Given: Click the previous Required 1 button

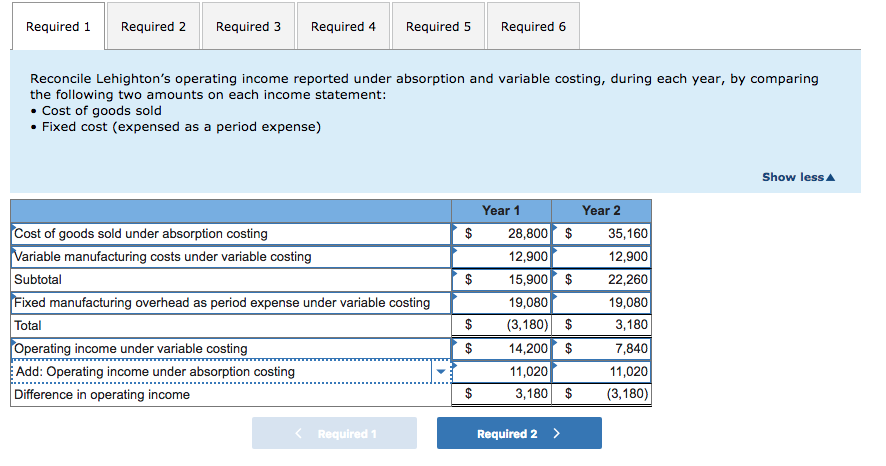Looking at the screenshot, I should pyautogui.click(x=335, y=433).
